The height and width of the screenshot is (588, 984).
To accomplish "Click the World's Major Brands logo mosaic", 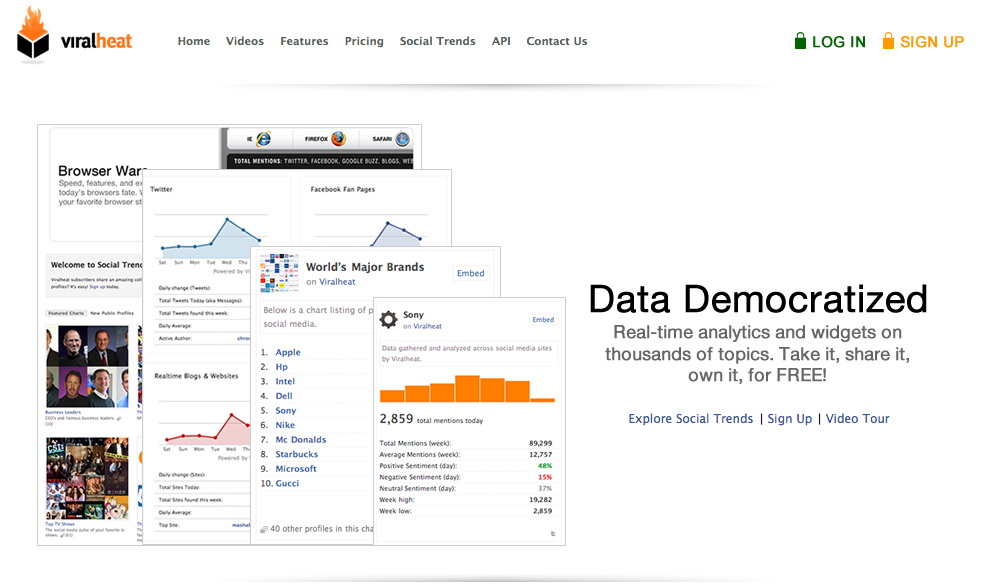I will click(x=279, y=273).
